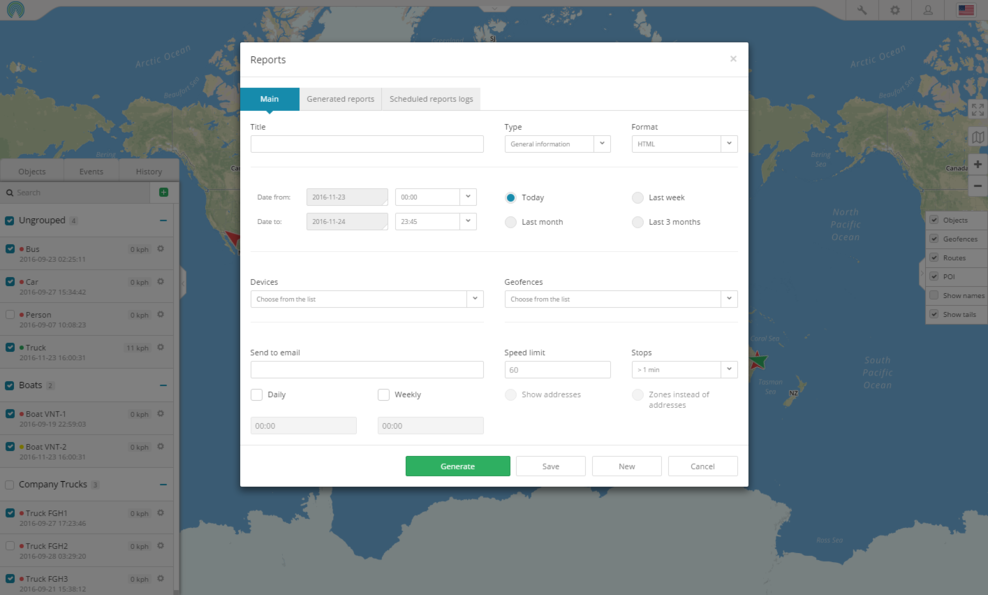Open the wrench tools icon in top bar

pyautogui.click(x=861, y=10)
